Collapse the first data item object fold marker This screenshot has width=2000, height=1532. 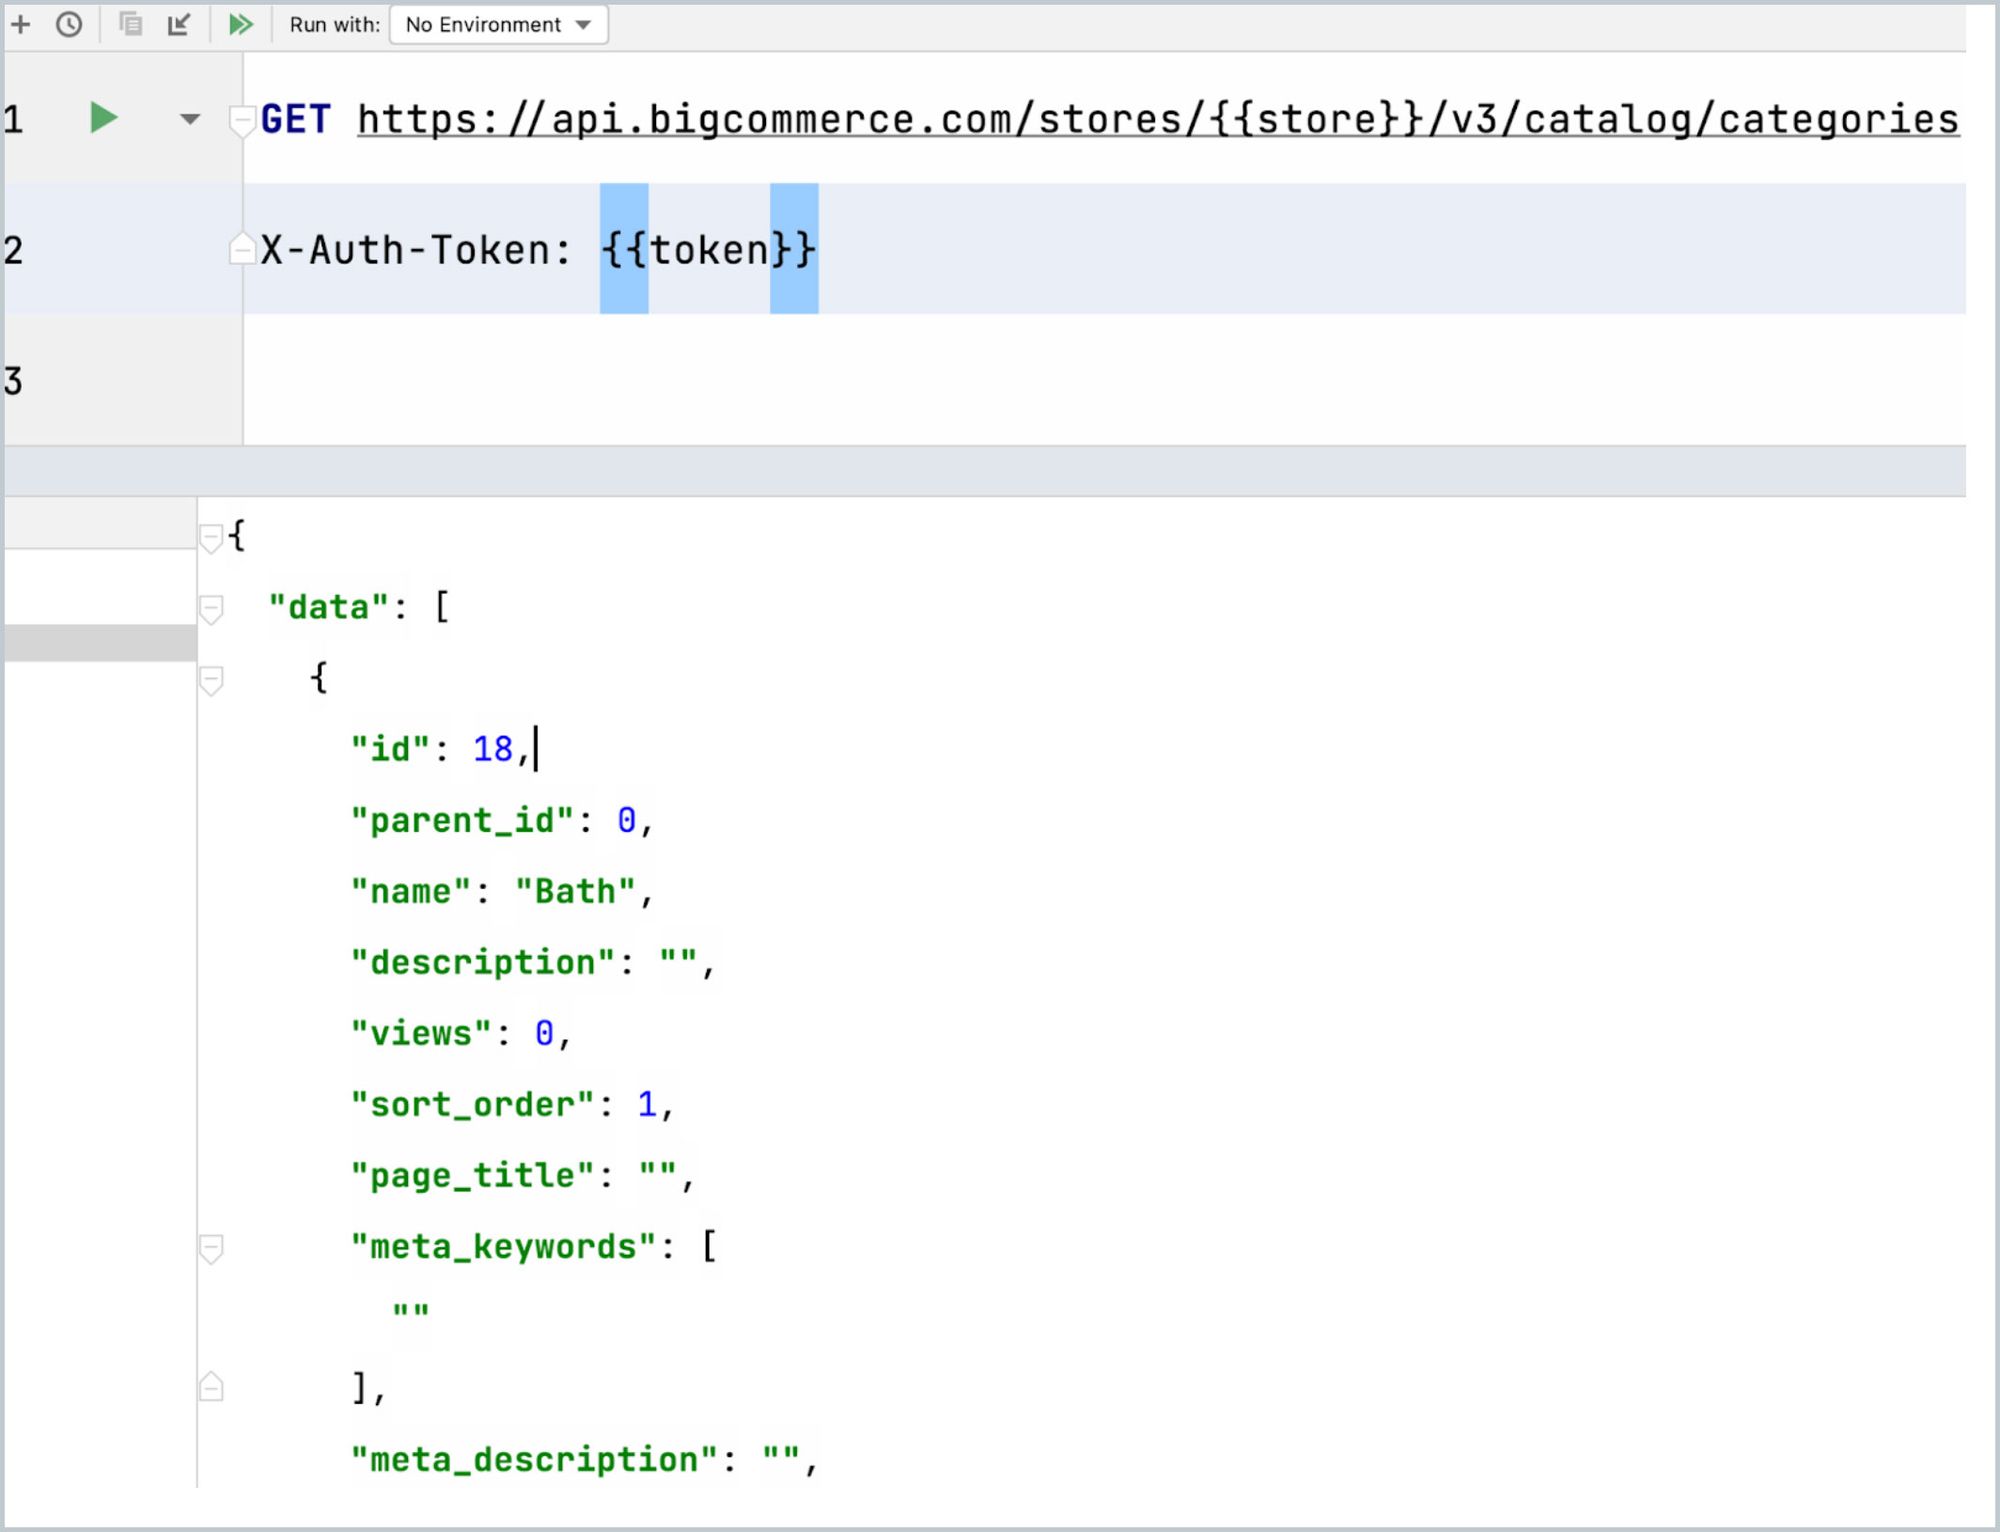211,680
